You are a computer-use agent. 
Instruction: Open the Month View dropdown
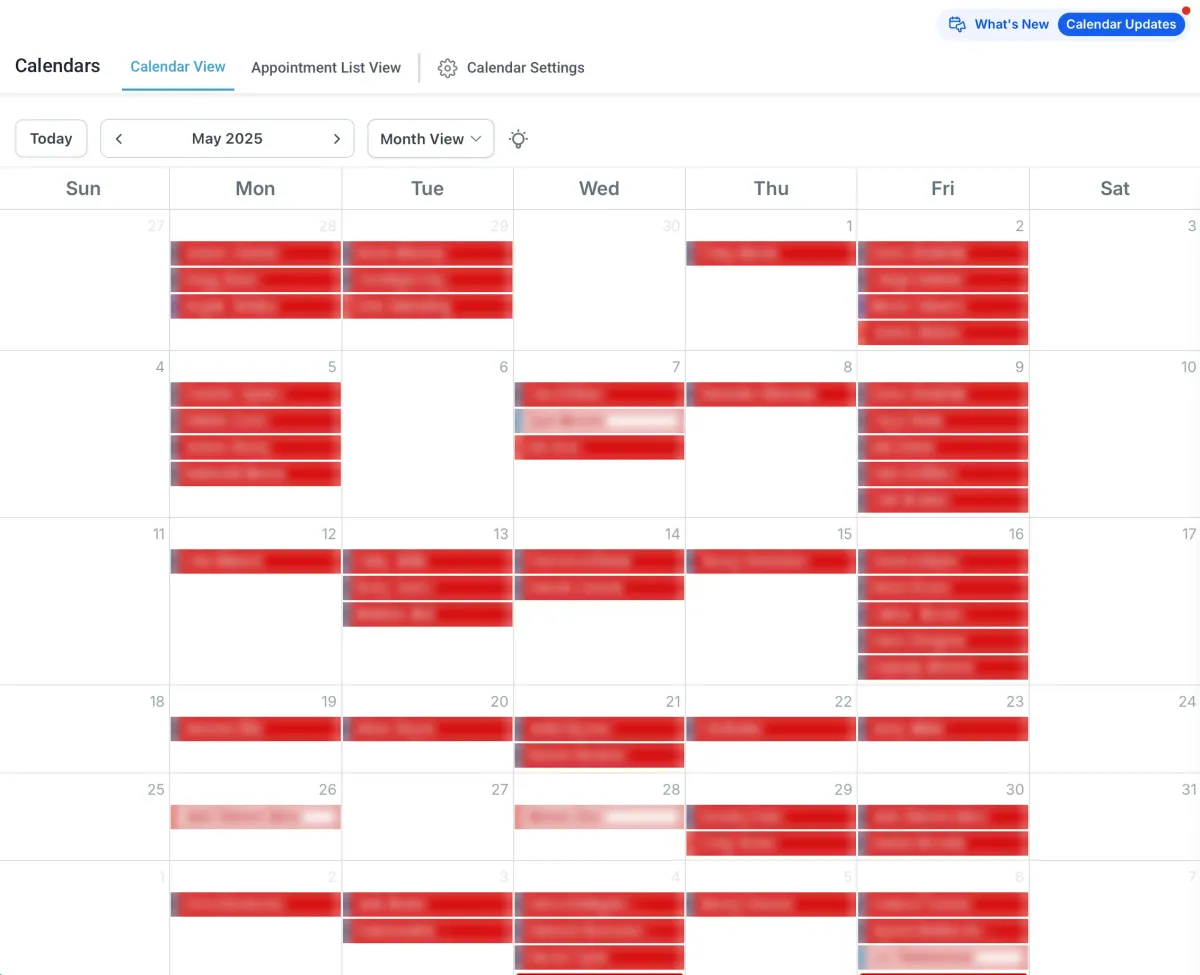coord(431,139)
